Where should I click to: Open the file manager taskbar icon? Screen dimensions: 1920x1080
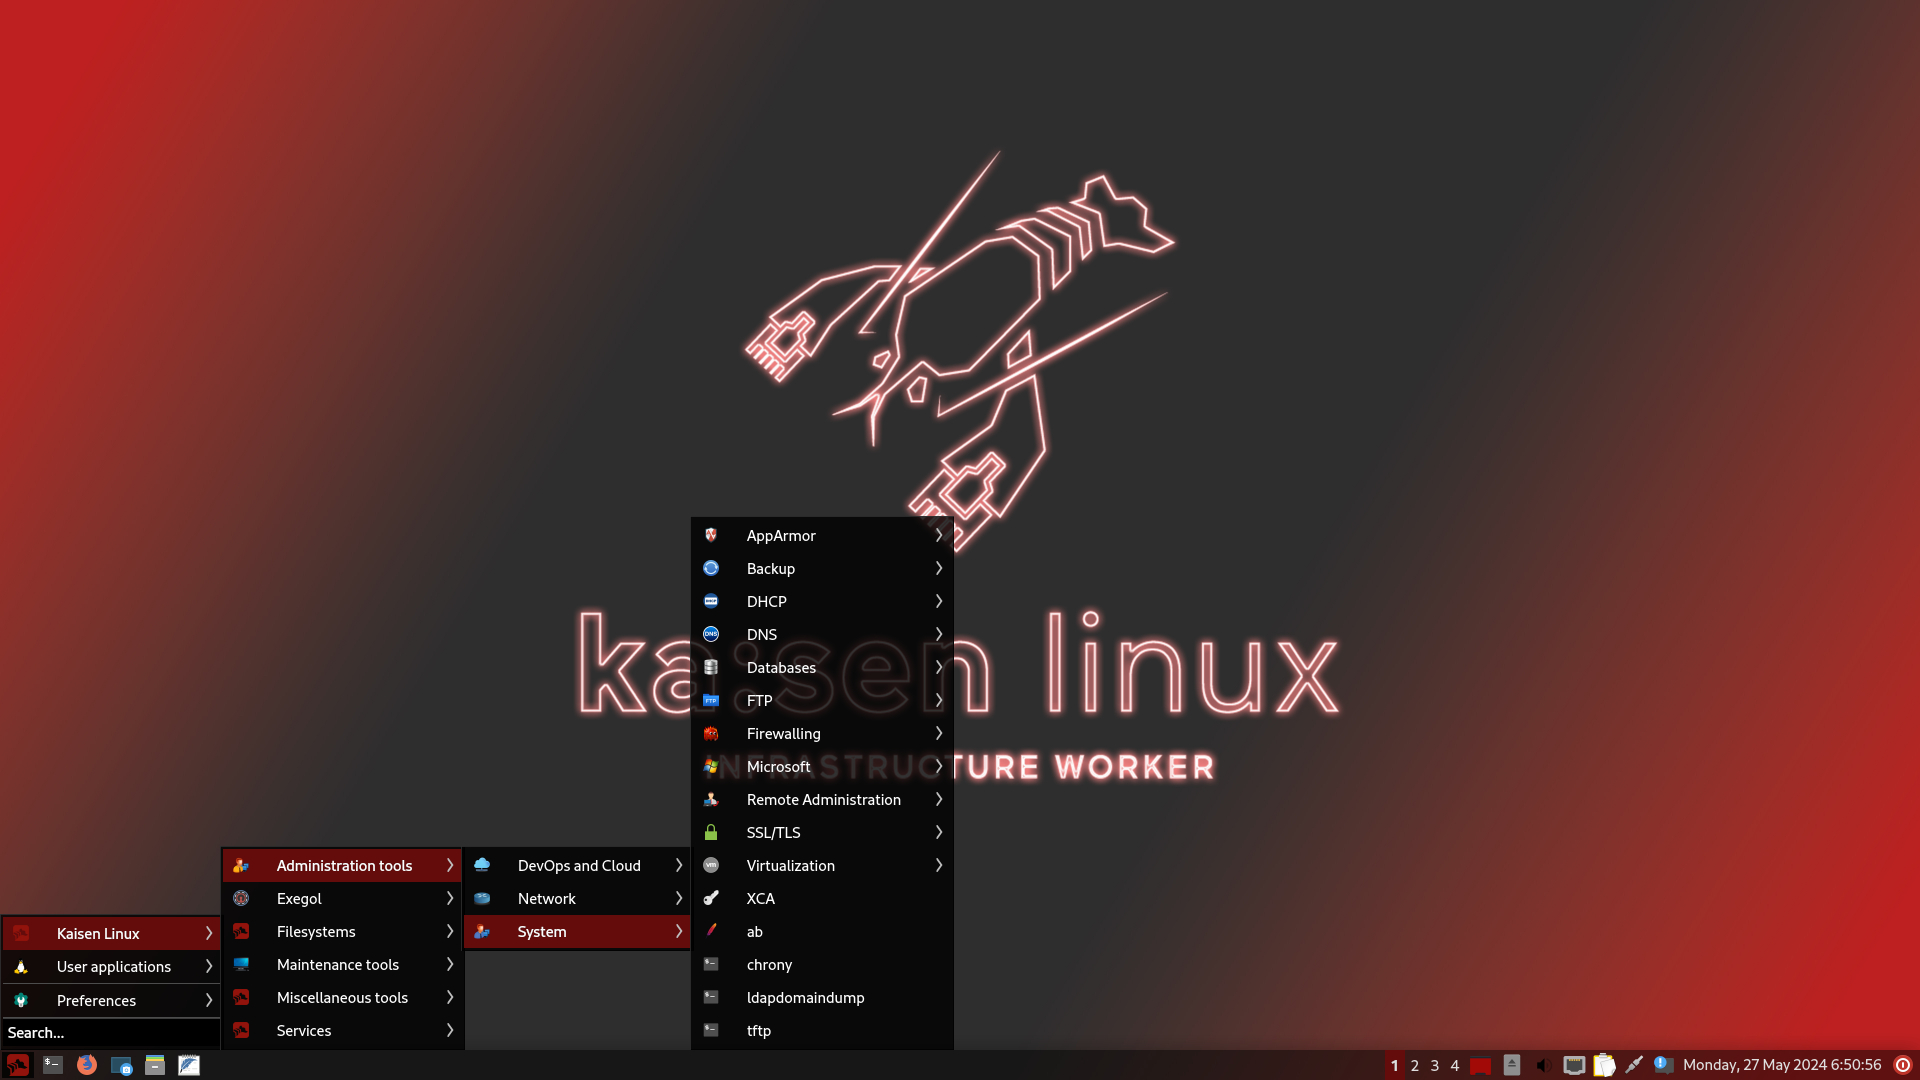[x=155, y=1065]
